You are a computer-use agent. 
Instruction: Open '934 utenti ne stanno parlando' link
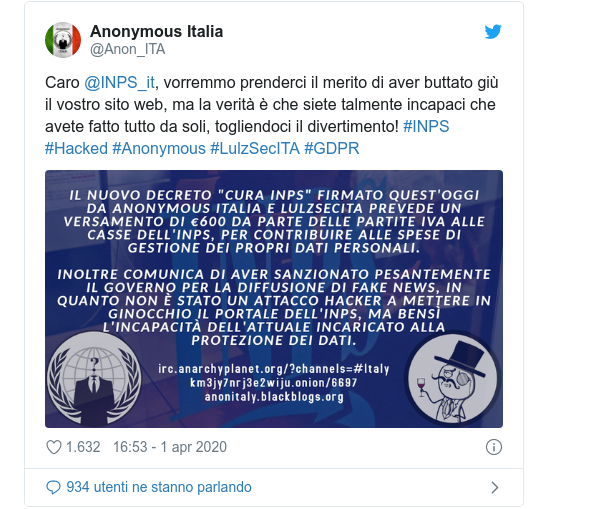tap(159, 487)
